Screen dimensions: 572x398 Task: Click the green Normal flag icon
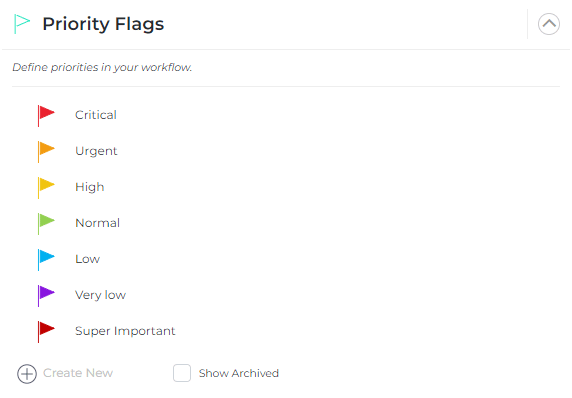pyautogui.click(x=46, y=224)
